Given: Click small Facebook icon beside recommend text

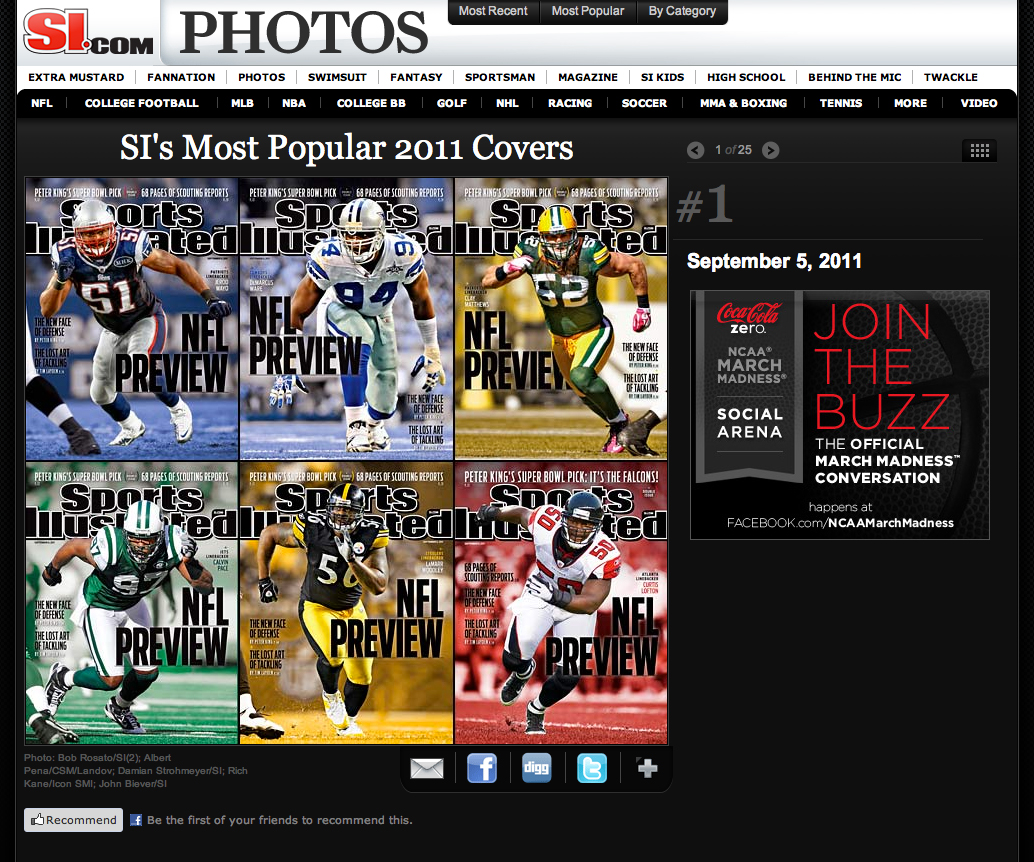Looking at the screenshot, I should click(136, 820).
